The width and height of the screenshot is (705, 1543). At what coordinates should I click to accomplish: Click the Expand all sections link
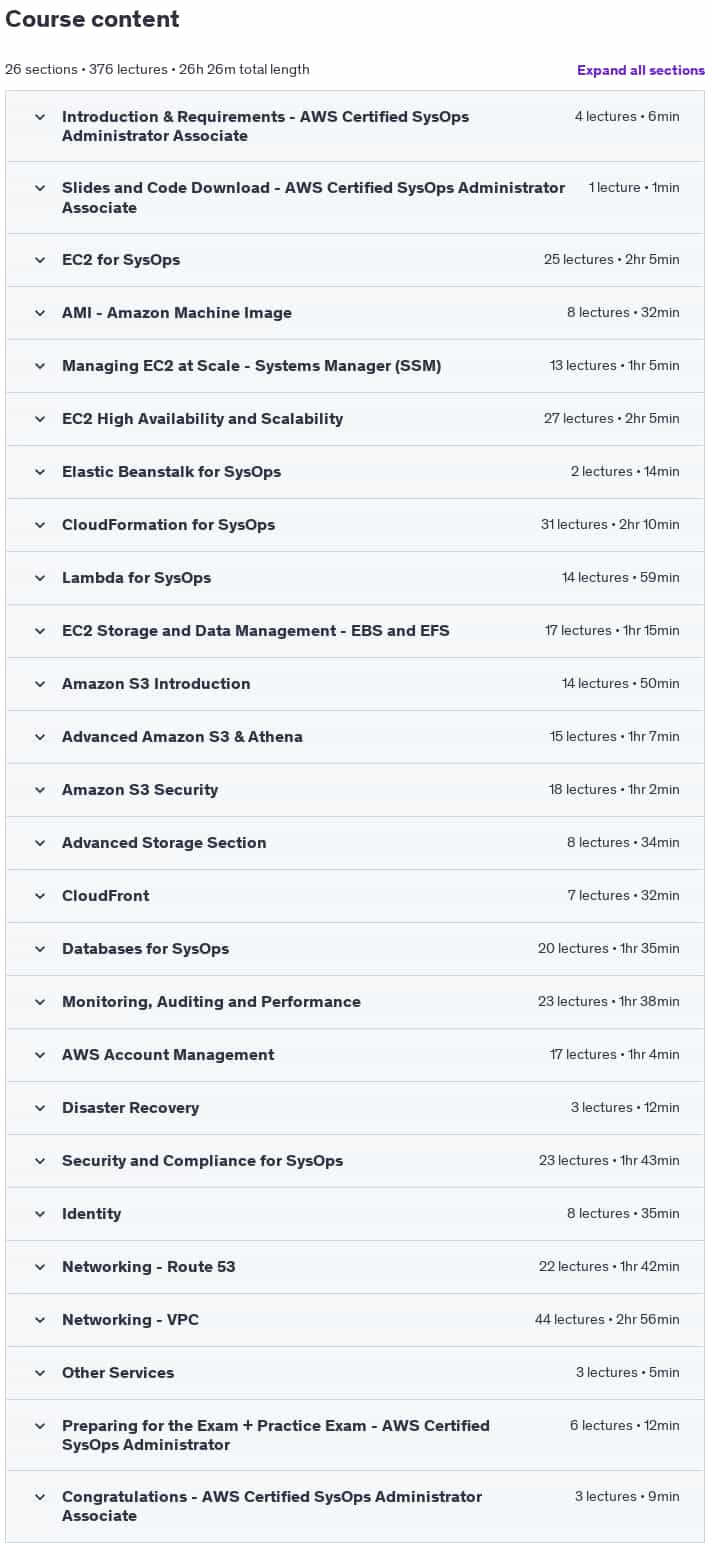[641, 70]
